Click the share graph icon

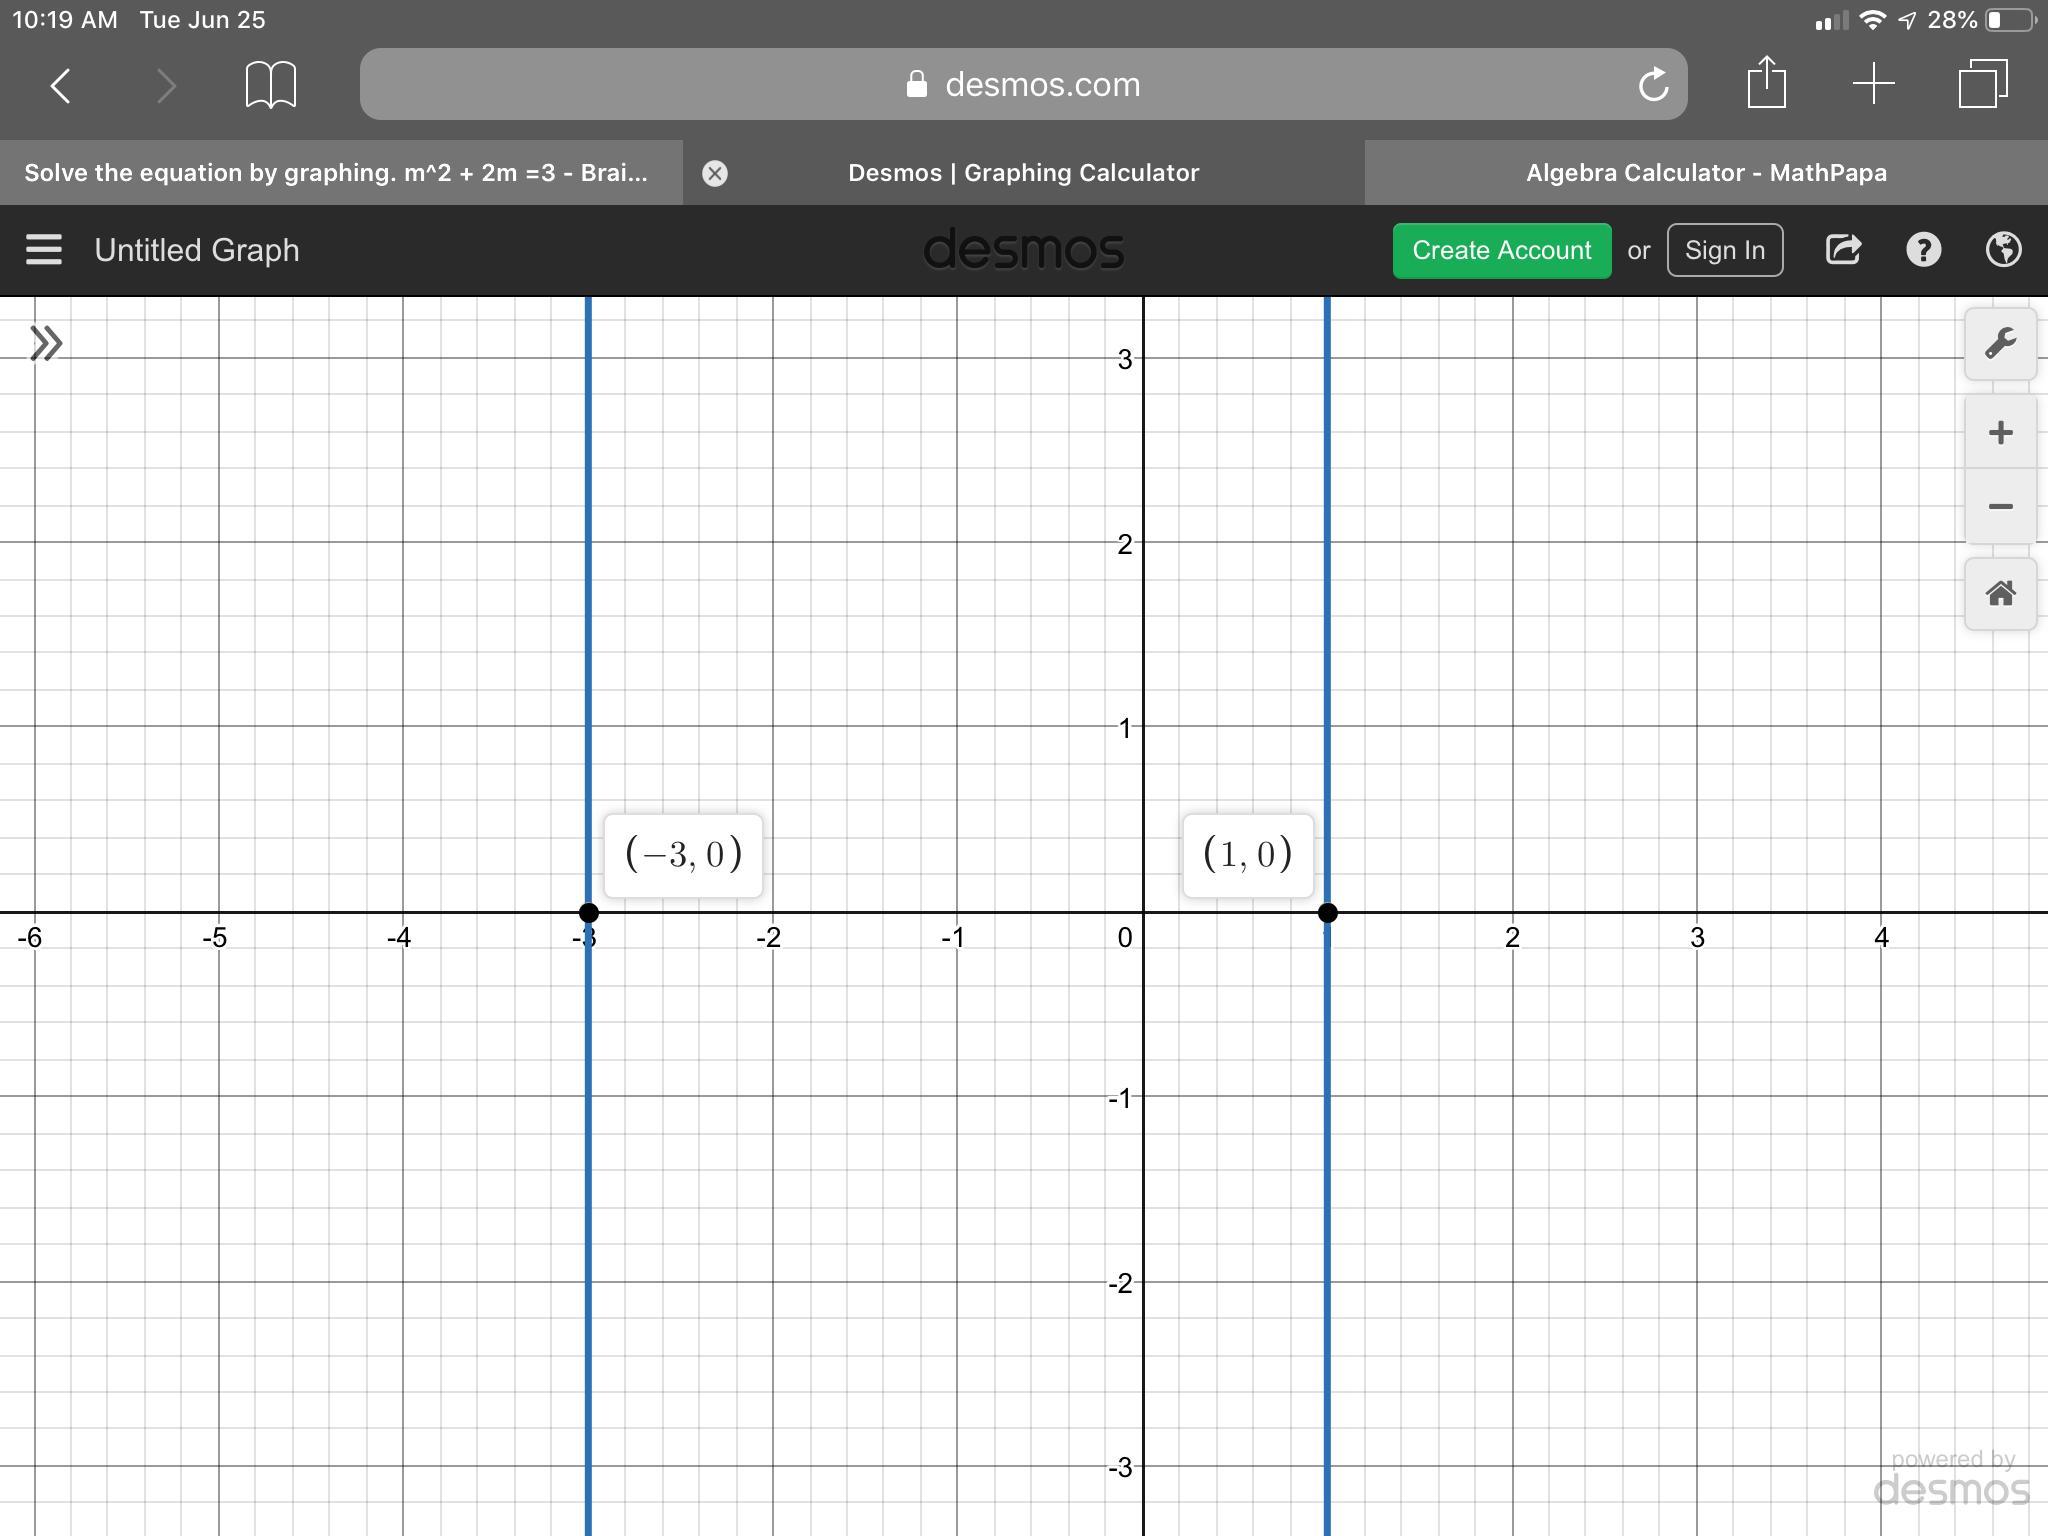pos(1843,250)
